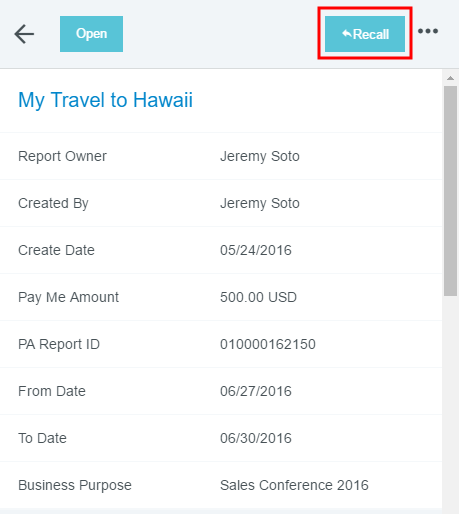Click the scrollbar up arrow
Screen dimensions: 459x514
[x=450, y=78]
